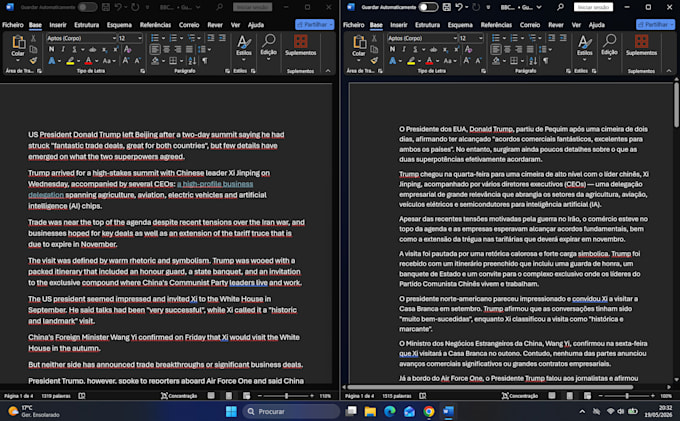
Task: Click Partilhar button in right window
Action: point(656,25)
